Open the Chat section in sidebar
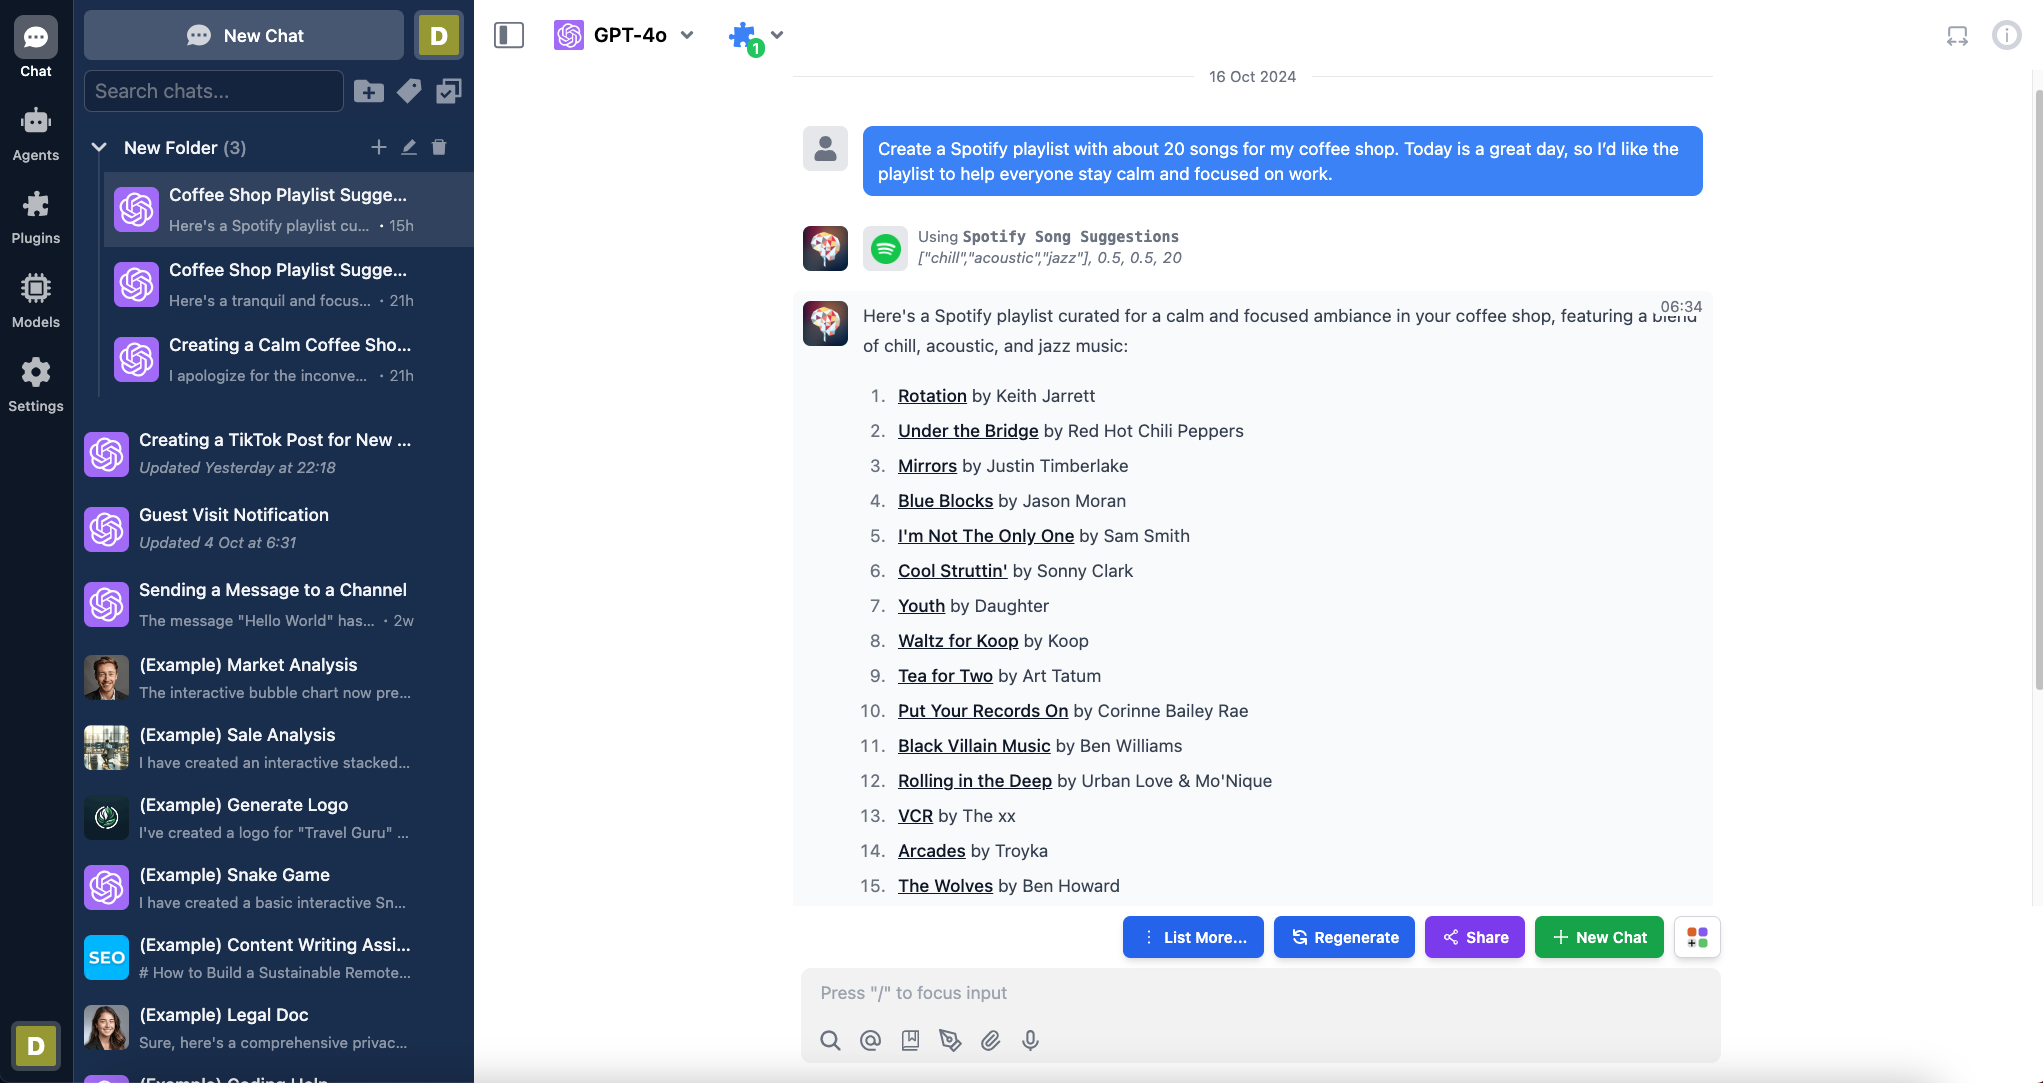 [36, 47]
